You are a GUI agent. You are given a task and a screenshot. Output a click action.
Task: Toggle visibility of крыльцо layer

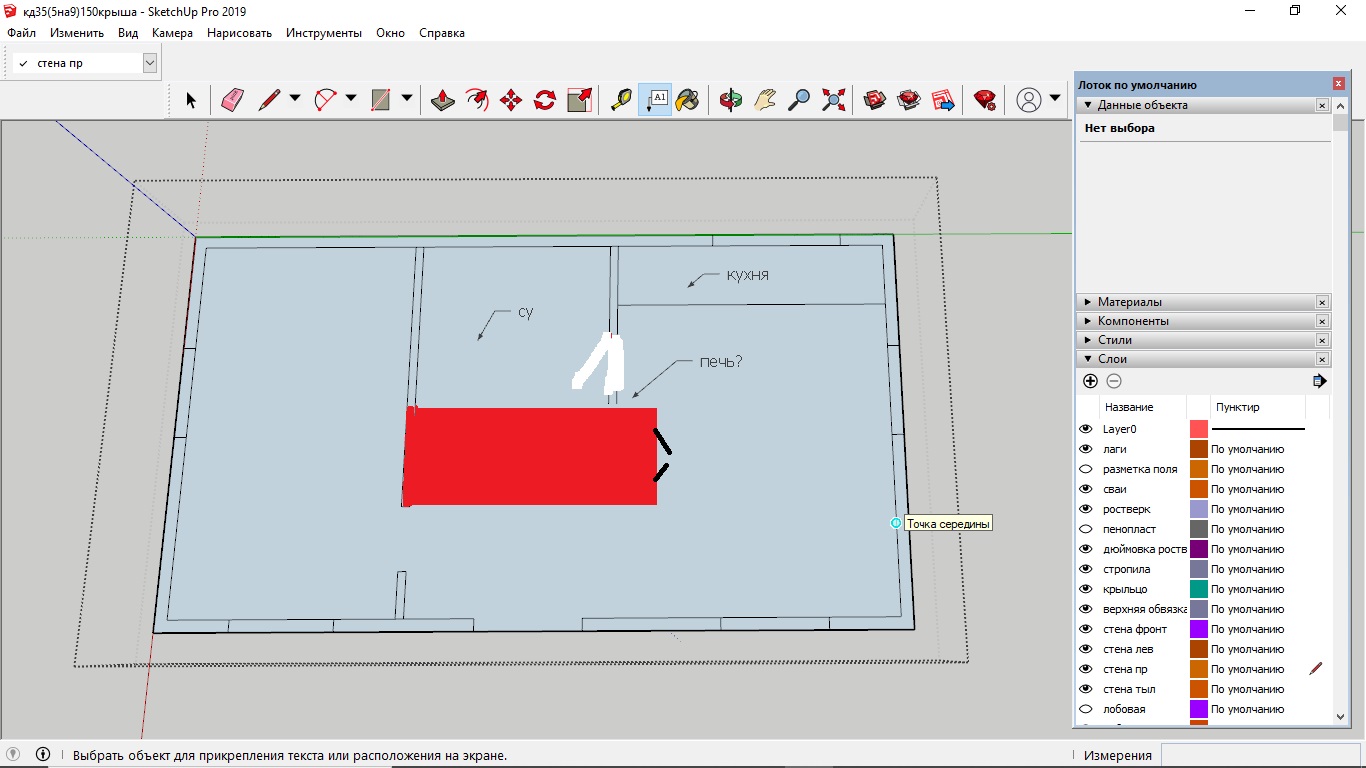coord(1086,589)
